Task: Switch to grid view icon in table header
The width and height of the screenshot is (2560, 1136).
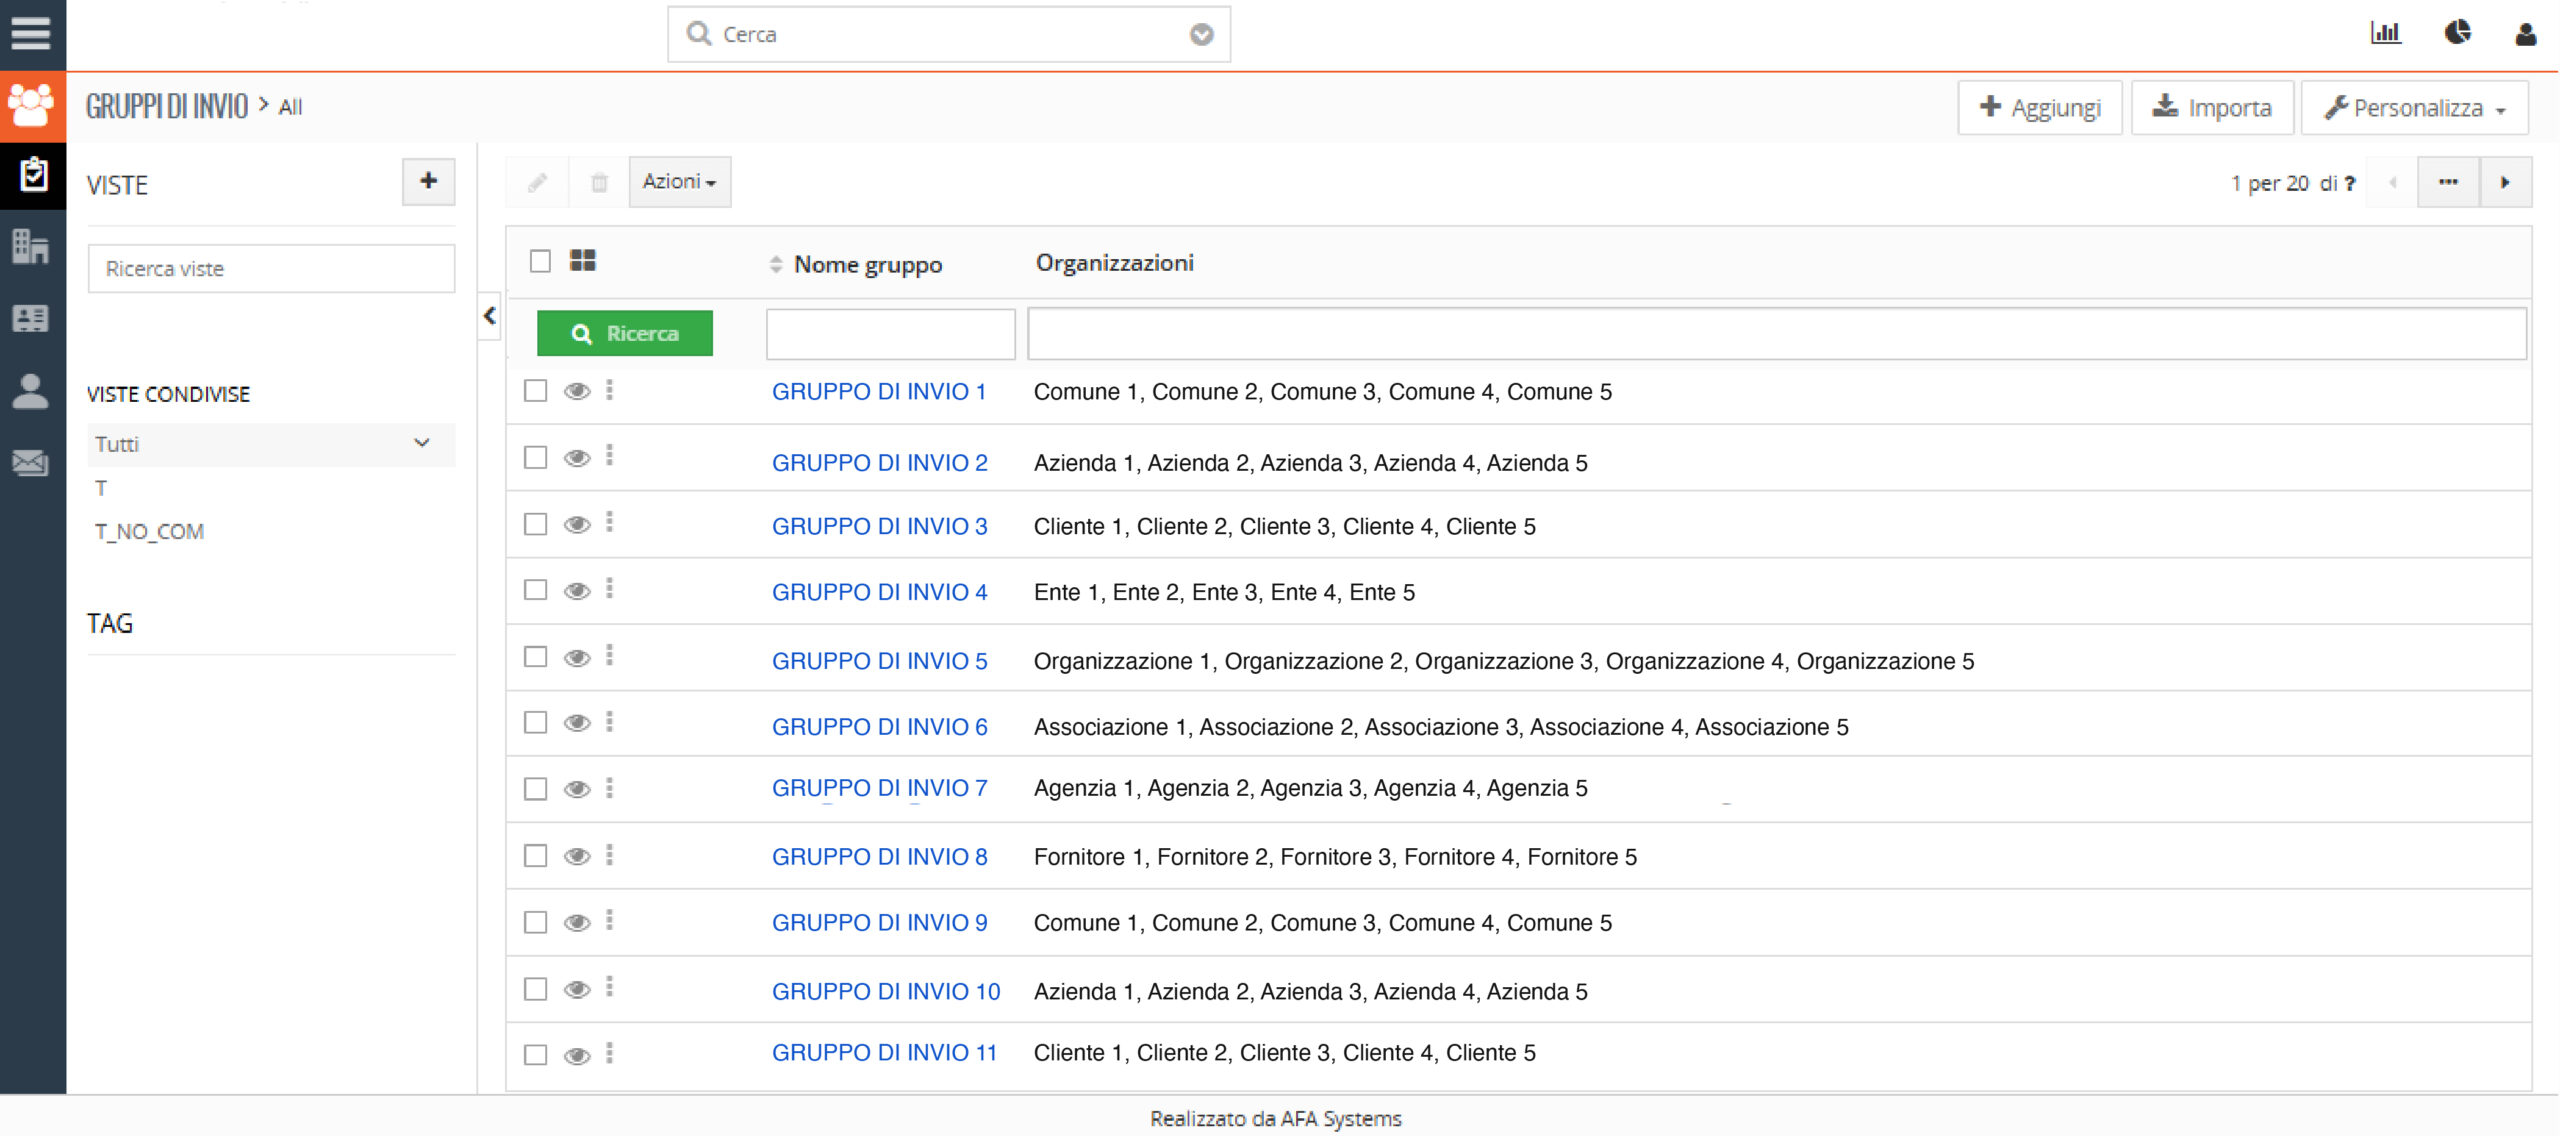Action: pyautogui.click(x=583, y=261)
